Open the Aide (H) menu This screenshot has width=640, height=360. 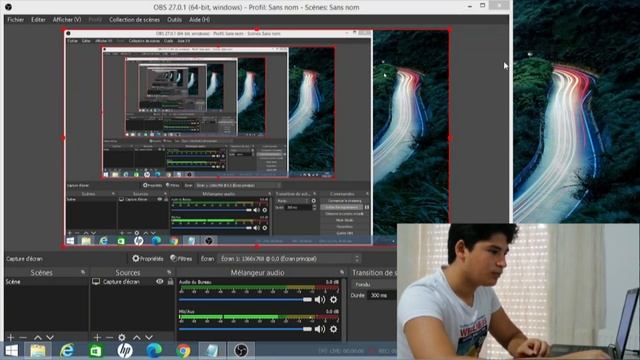coord(199,20)
